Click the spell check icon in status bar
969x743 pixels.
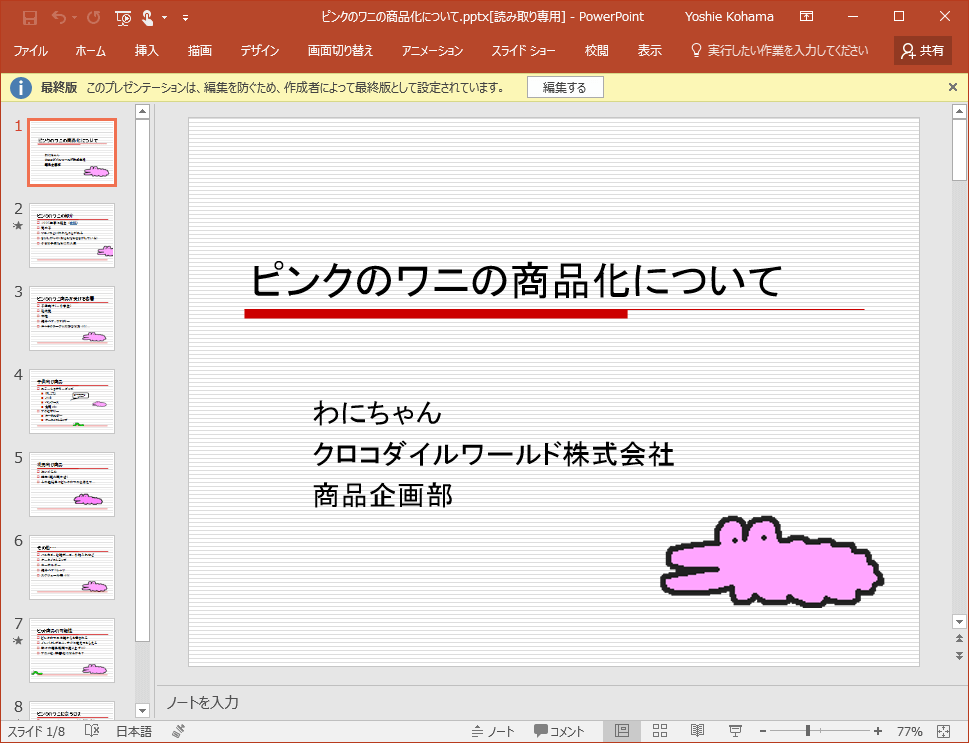point(92,732)
